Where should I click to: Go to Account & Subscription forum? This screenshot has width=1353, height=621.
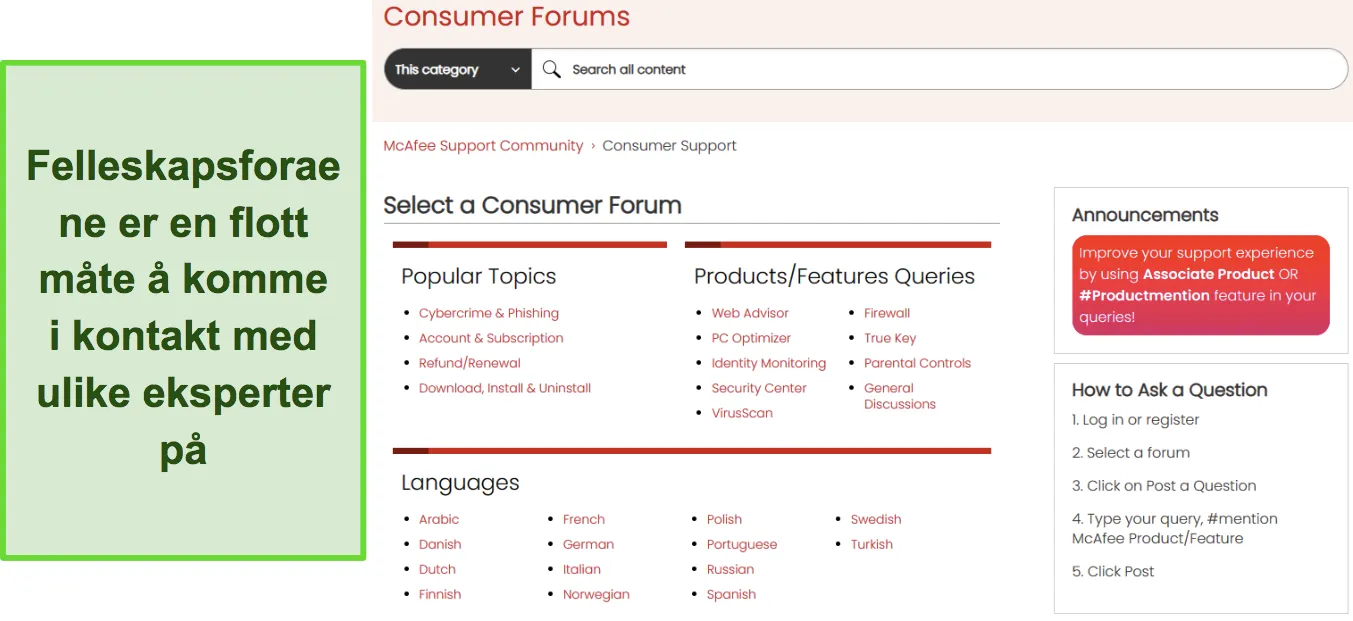490,338
